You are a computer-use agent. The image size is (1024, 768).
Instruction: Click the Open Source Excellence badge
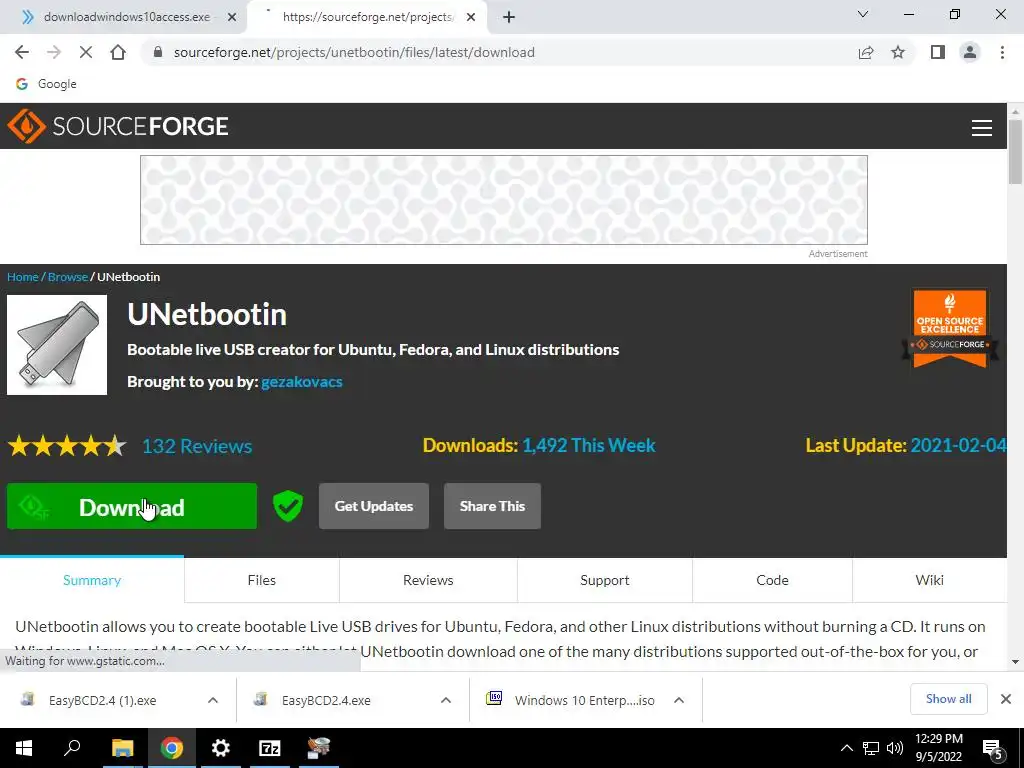[x=950, y=328]
